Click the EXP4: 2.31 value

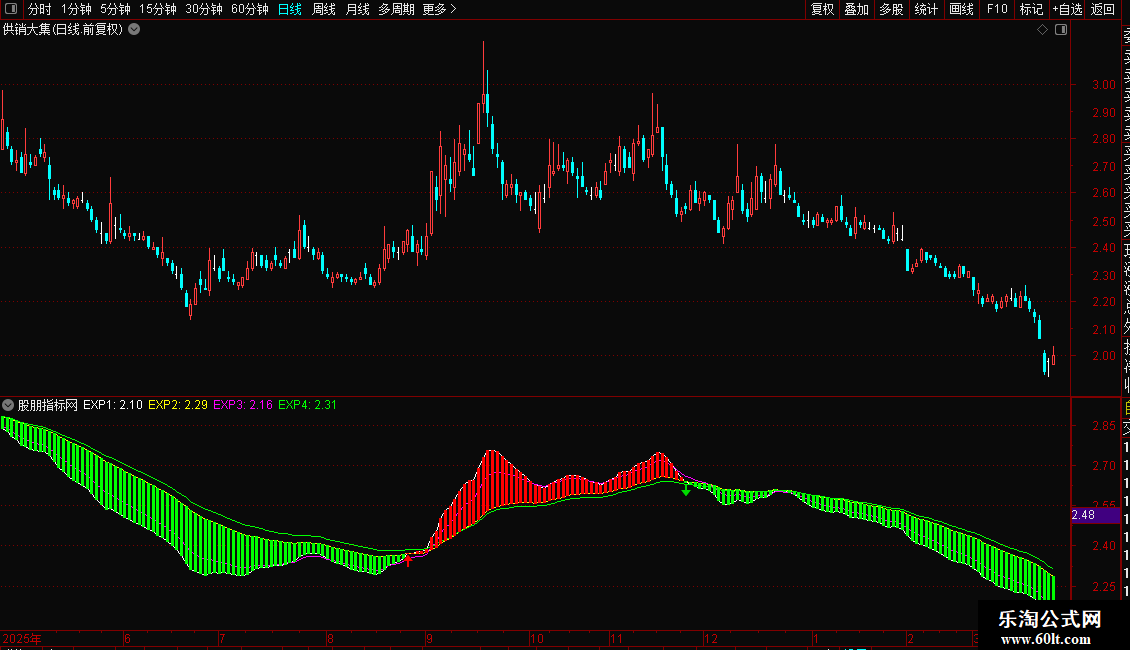point(308,405)
